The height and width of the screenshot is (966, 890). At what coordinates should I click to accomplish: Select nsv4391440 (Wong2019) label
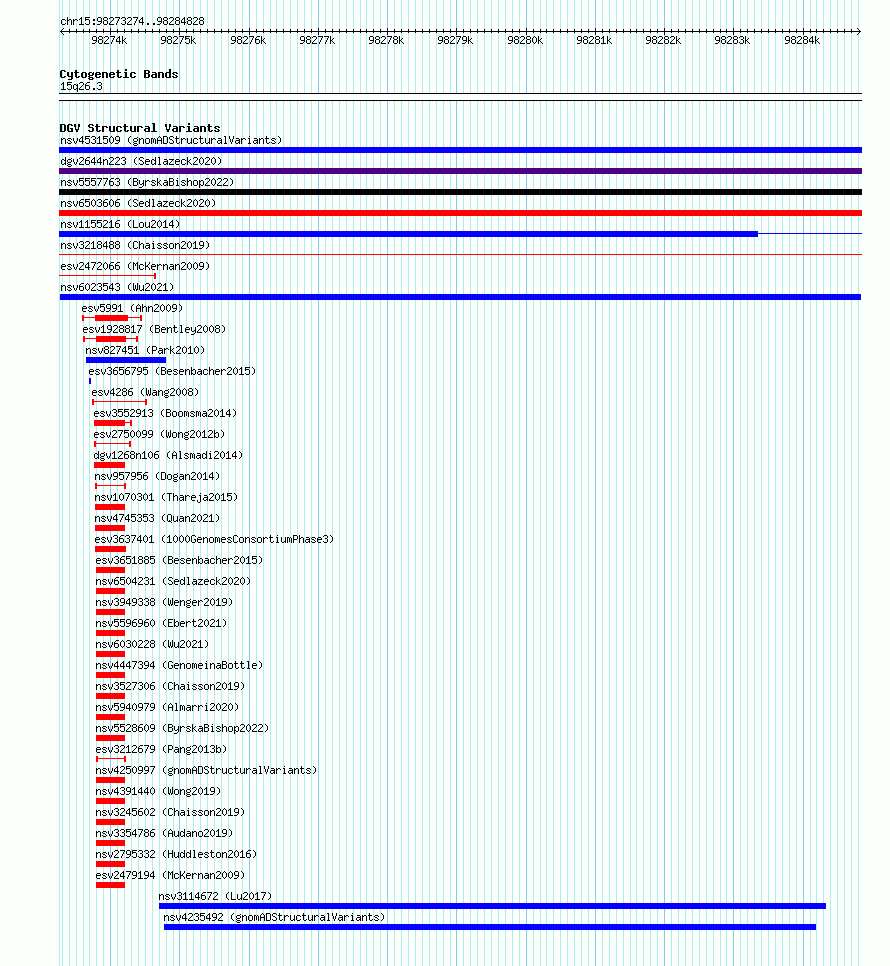[158, 791]
